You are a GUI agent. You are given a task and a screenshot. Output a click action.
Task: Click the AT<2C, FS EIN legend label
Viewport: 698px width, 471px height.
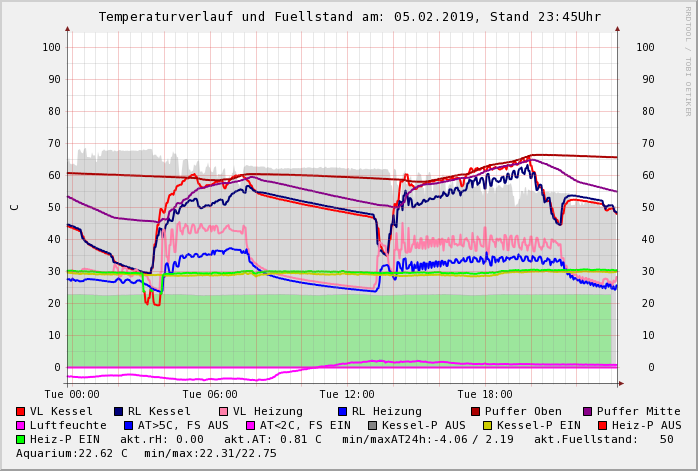[x=300, y=426]
